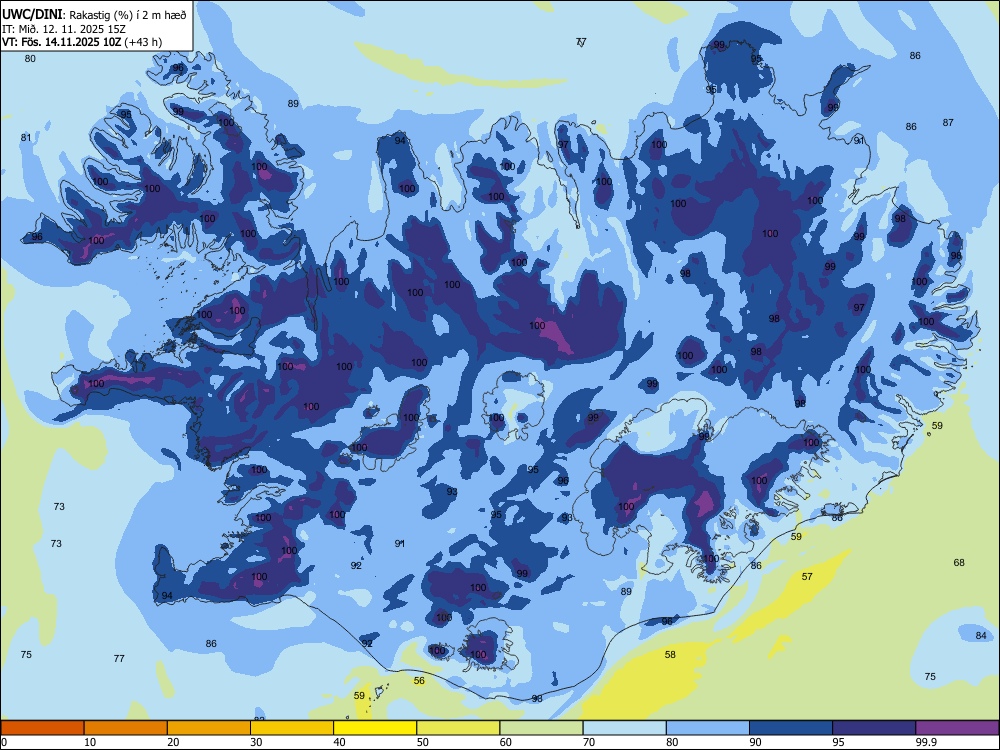Select the golden 30–40 legend swatch
This screenshot has height=750, width=1000.
click(x=292, y=728)
